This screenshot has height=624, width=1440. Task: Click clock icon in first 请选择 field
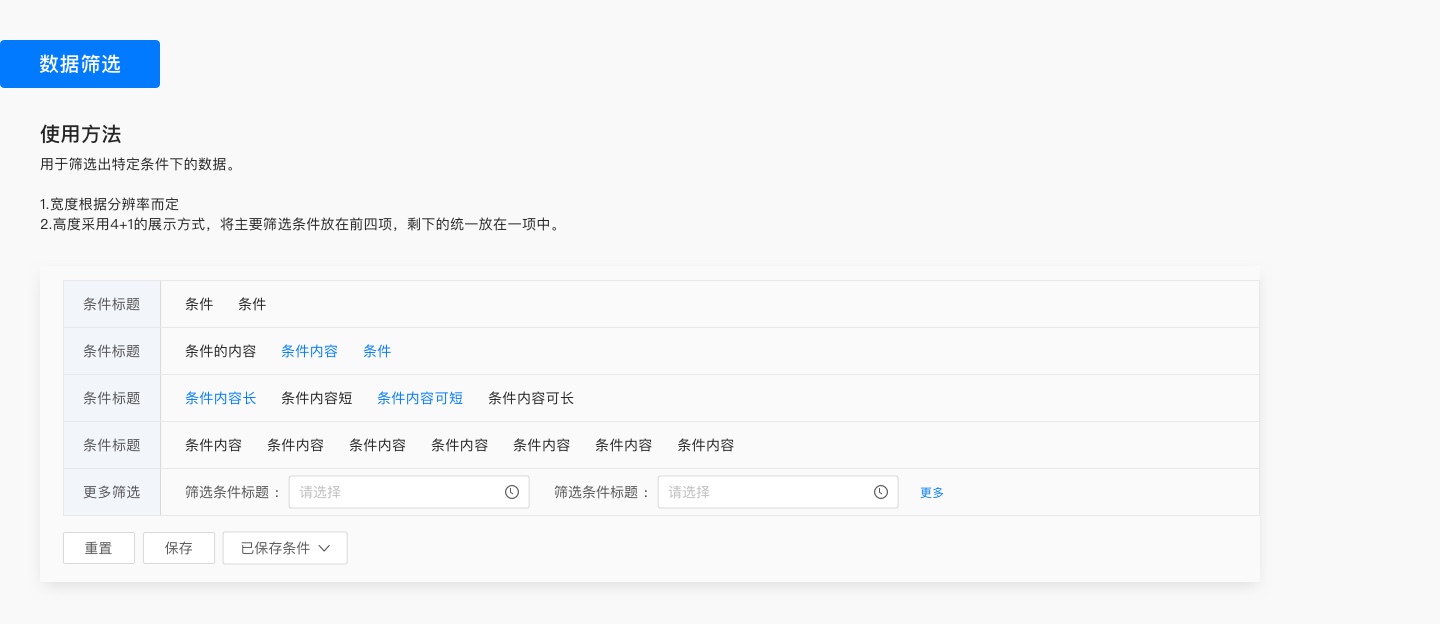click(512, 492)
